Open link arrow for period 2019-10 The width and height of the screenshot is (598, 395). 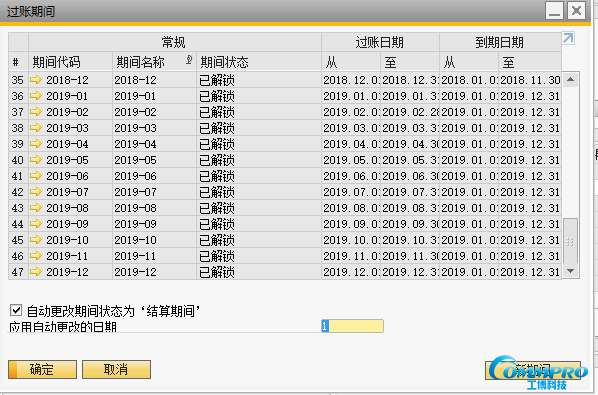click(36, 240)
